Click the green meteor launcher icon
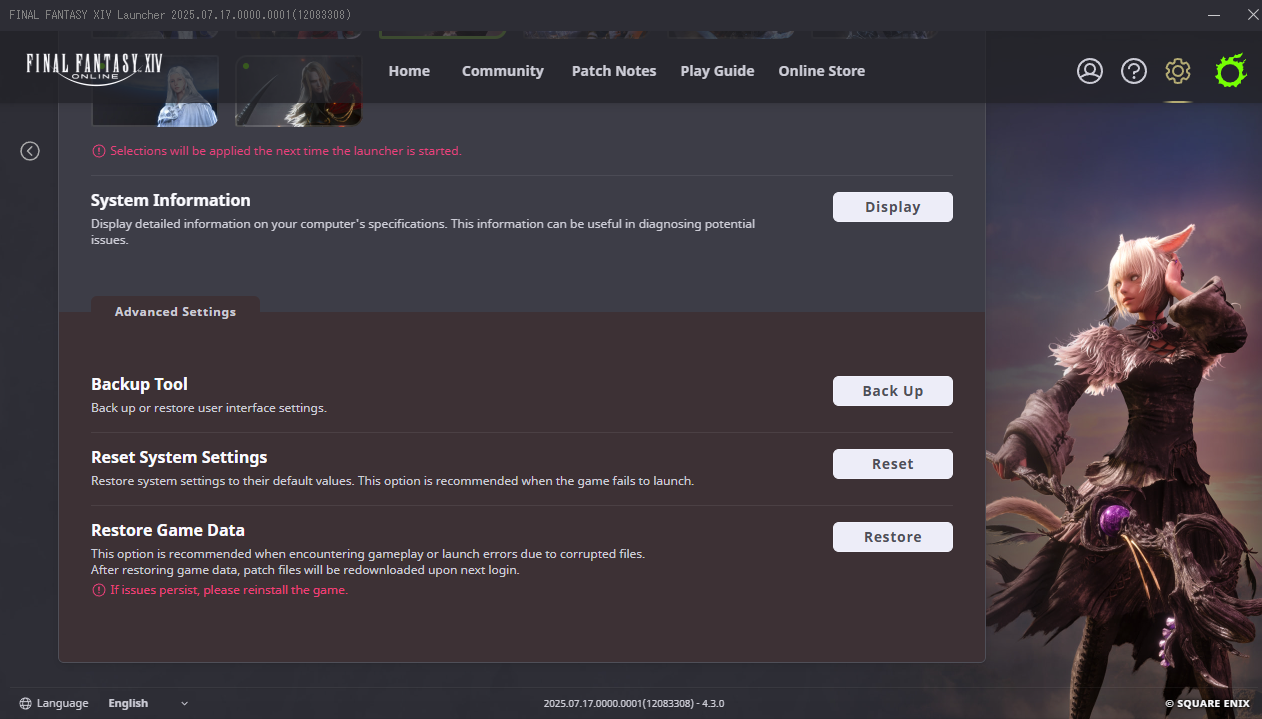The height and width of the screenshot is (719, 1262). pyautogui.click(x=1230, y=71)
